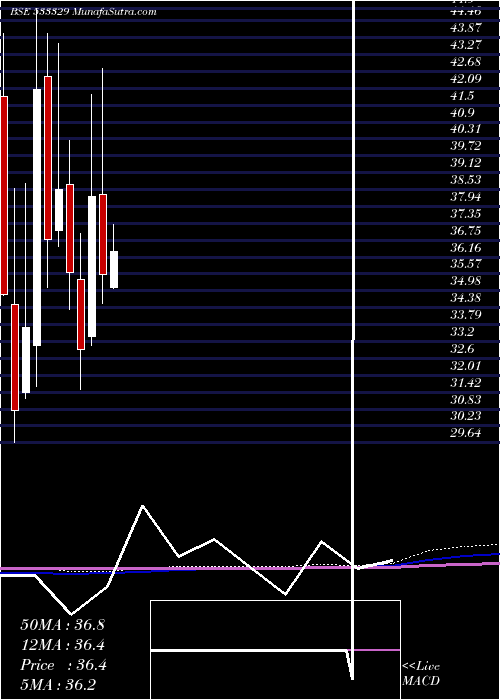This screenshot has height=700, width=500.
Task: Select the 33.79 price axis label
Action: click(466, 315)
